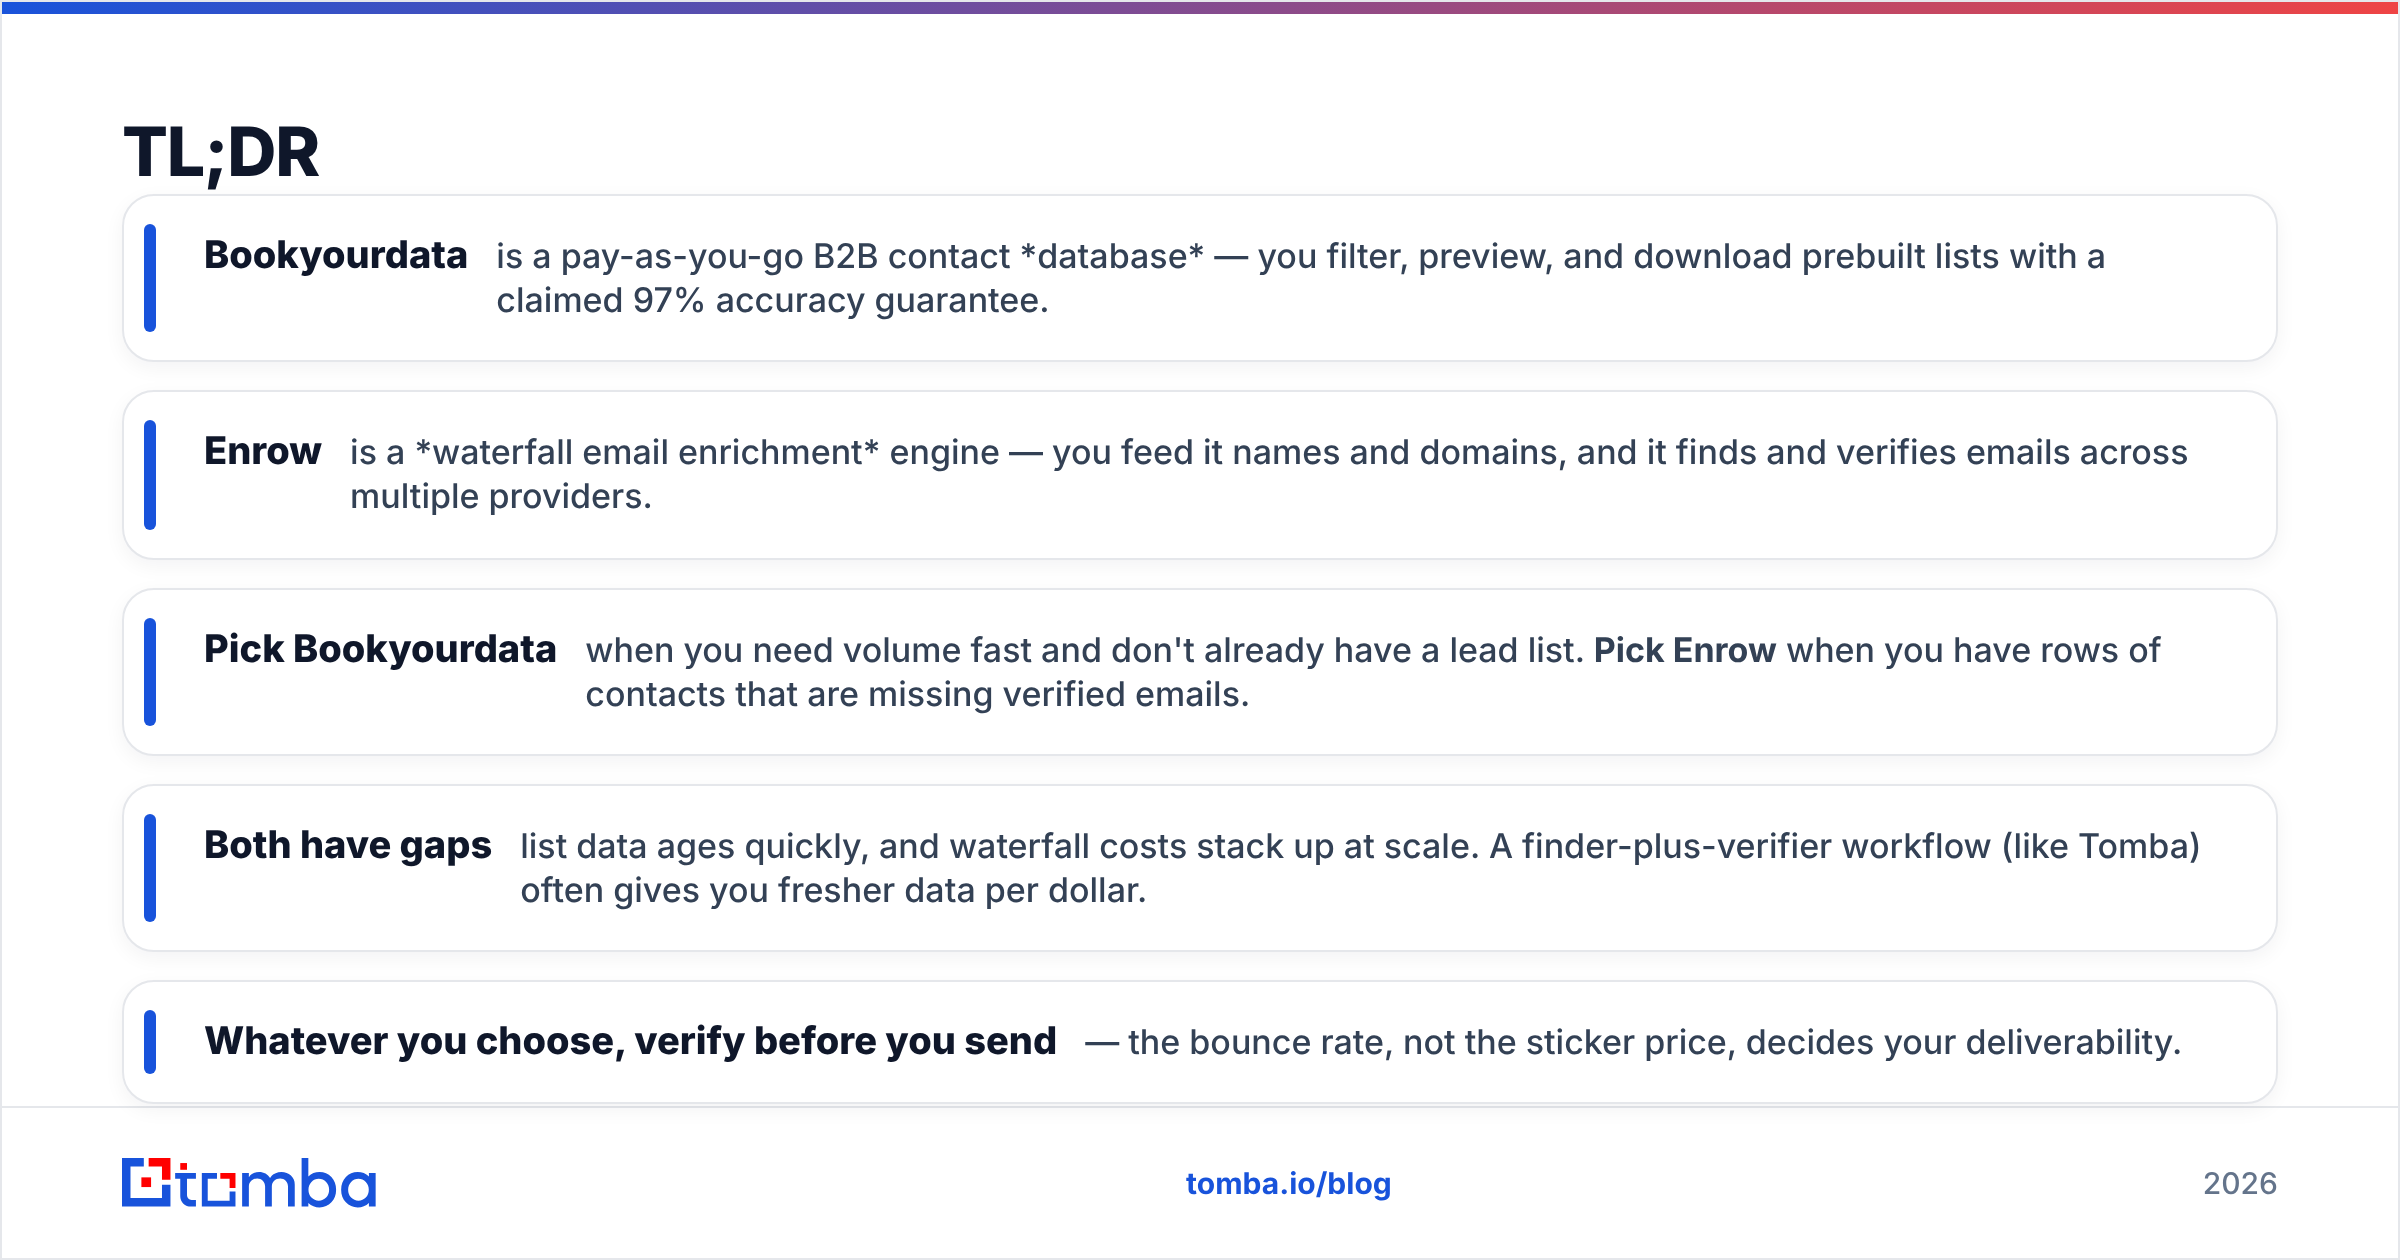Click the Tomba logo icon
This screenshot has height=1260, width=2400.
pos(146,1183)
